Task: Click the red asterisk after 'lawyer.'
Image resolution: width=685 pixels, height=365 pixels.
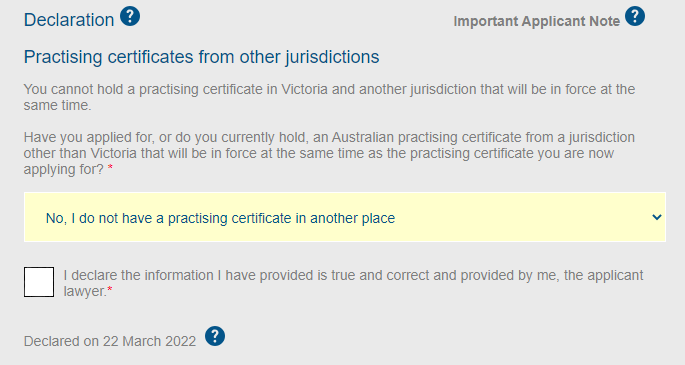Action: (110, 290)
